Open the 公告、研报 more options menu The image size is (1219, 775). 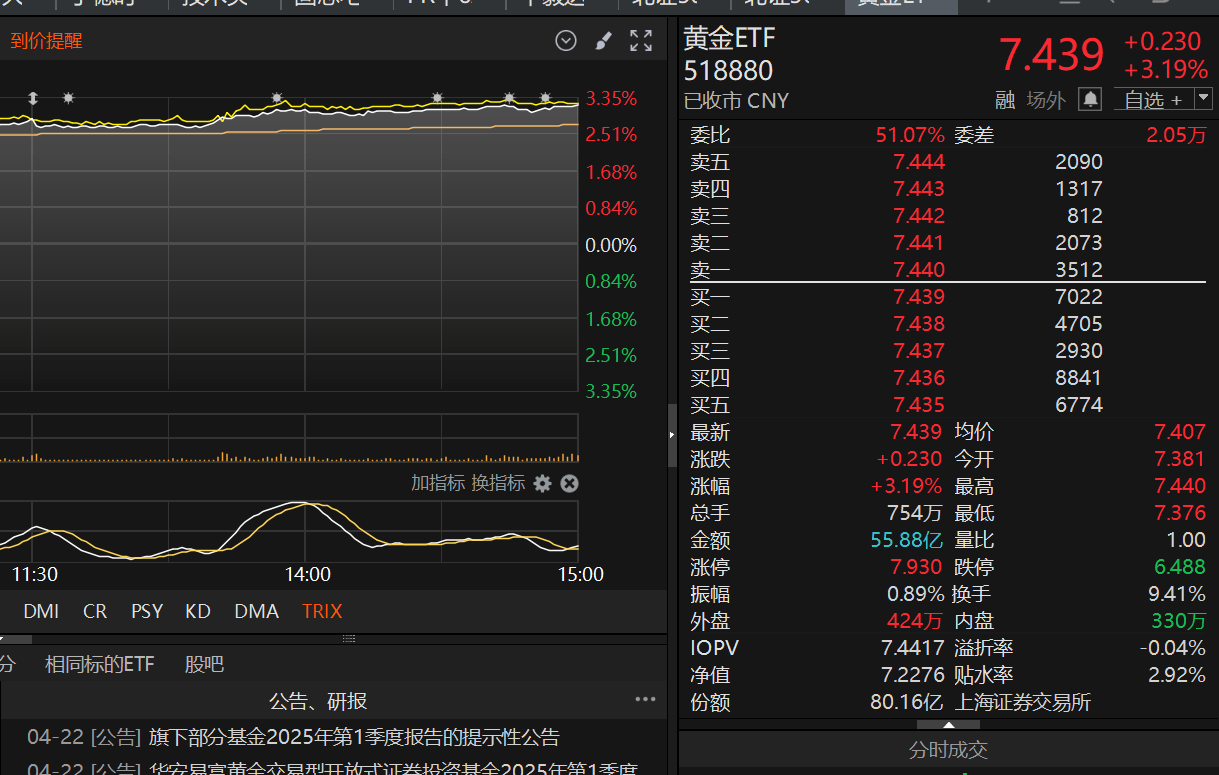645,700
